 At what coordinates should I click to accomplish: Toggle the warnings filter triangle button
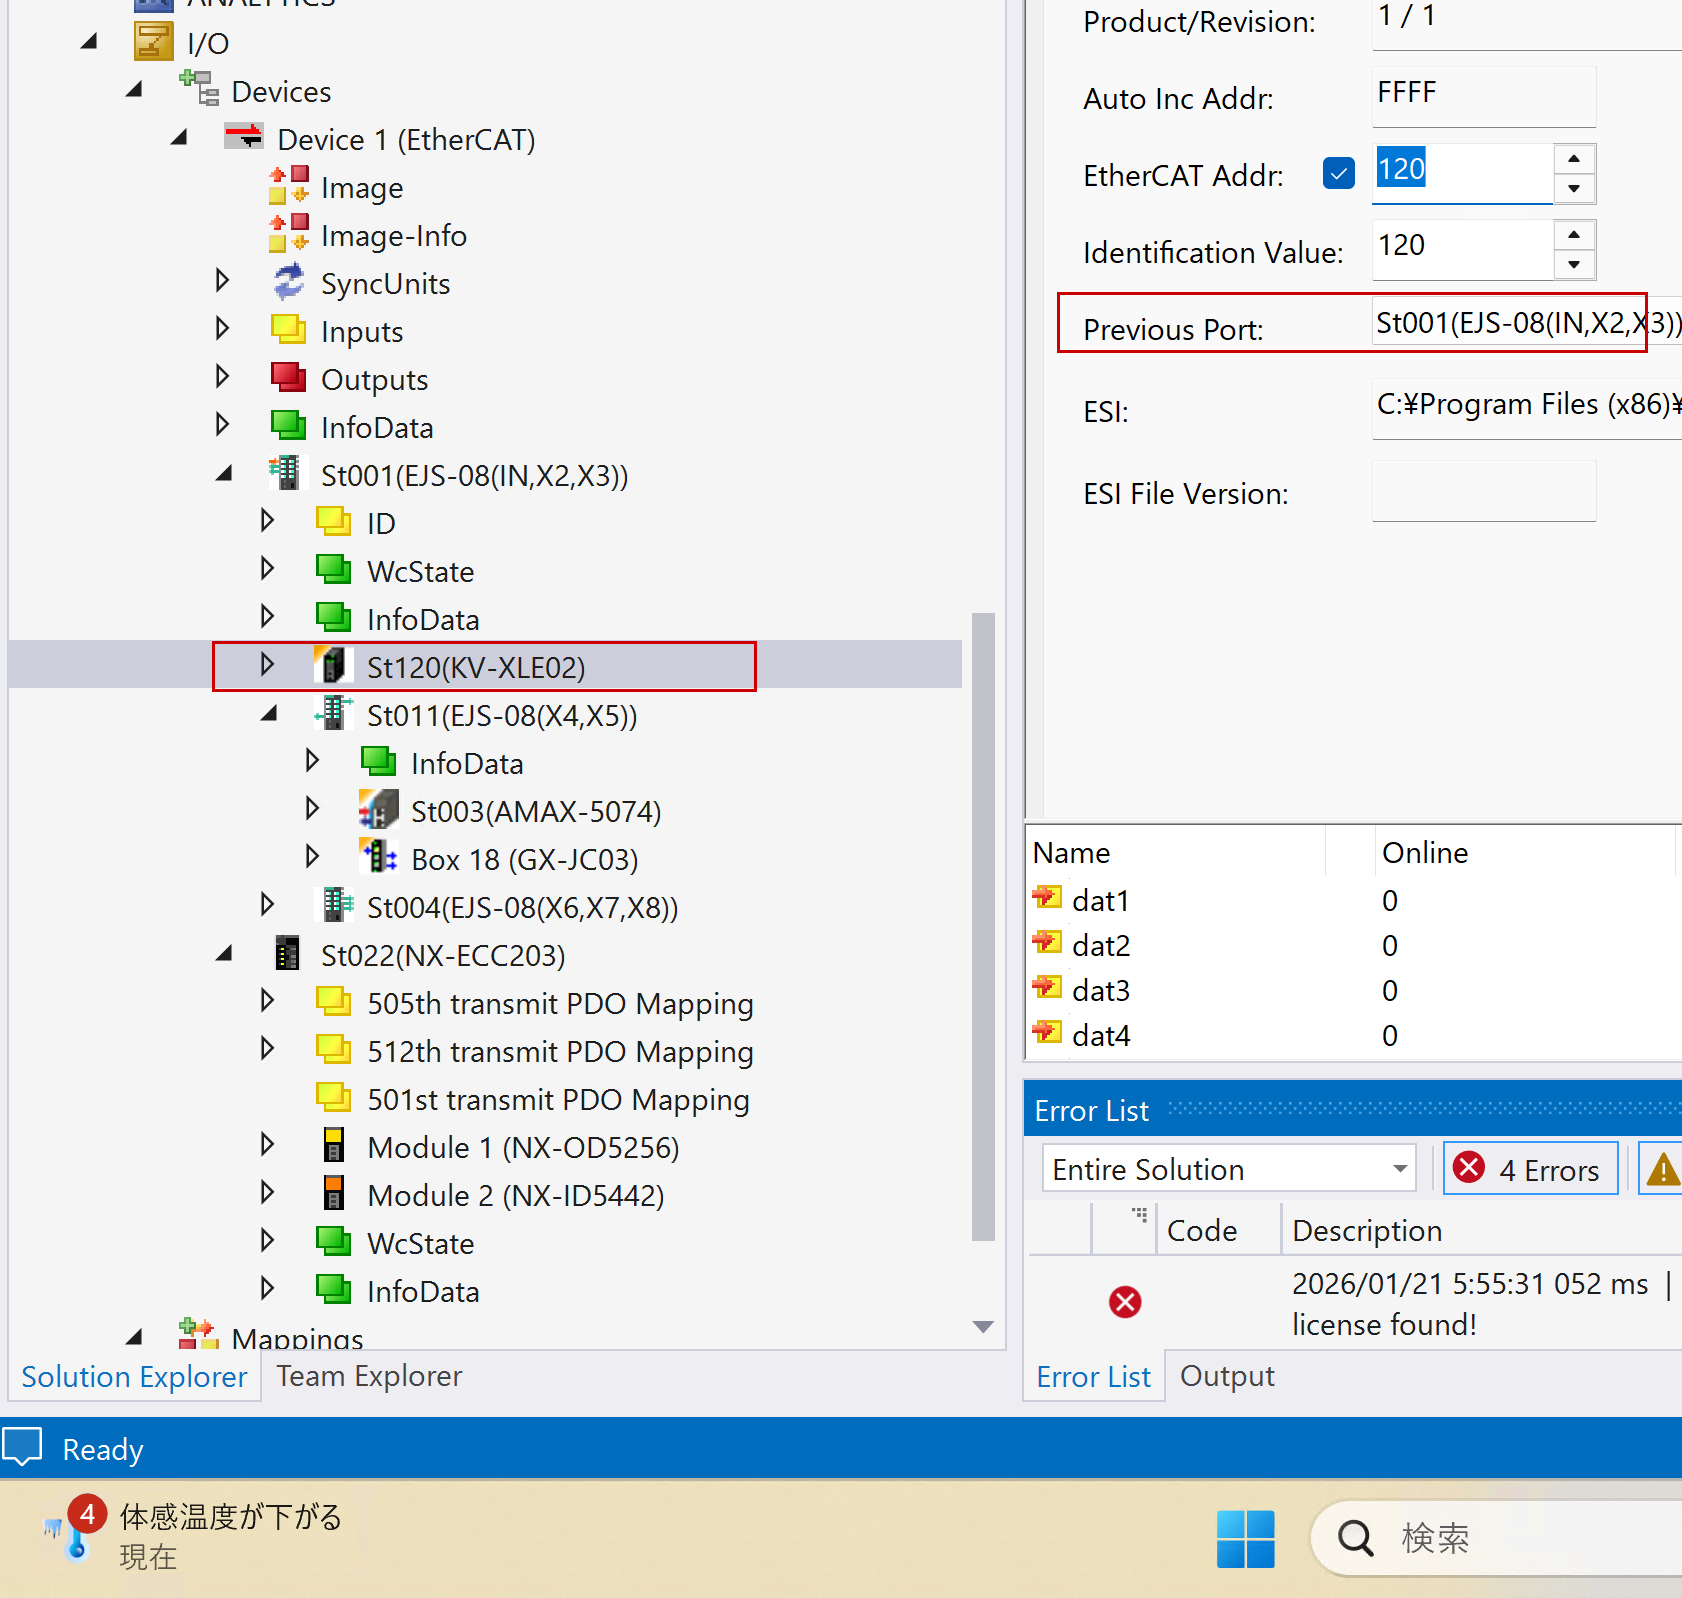[x=1661, y=1169]
